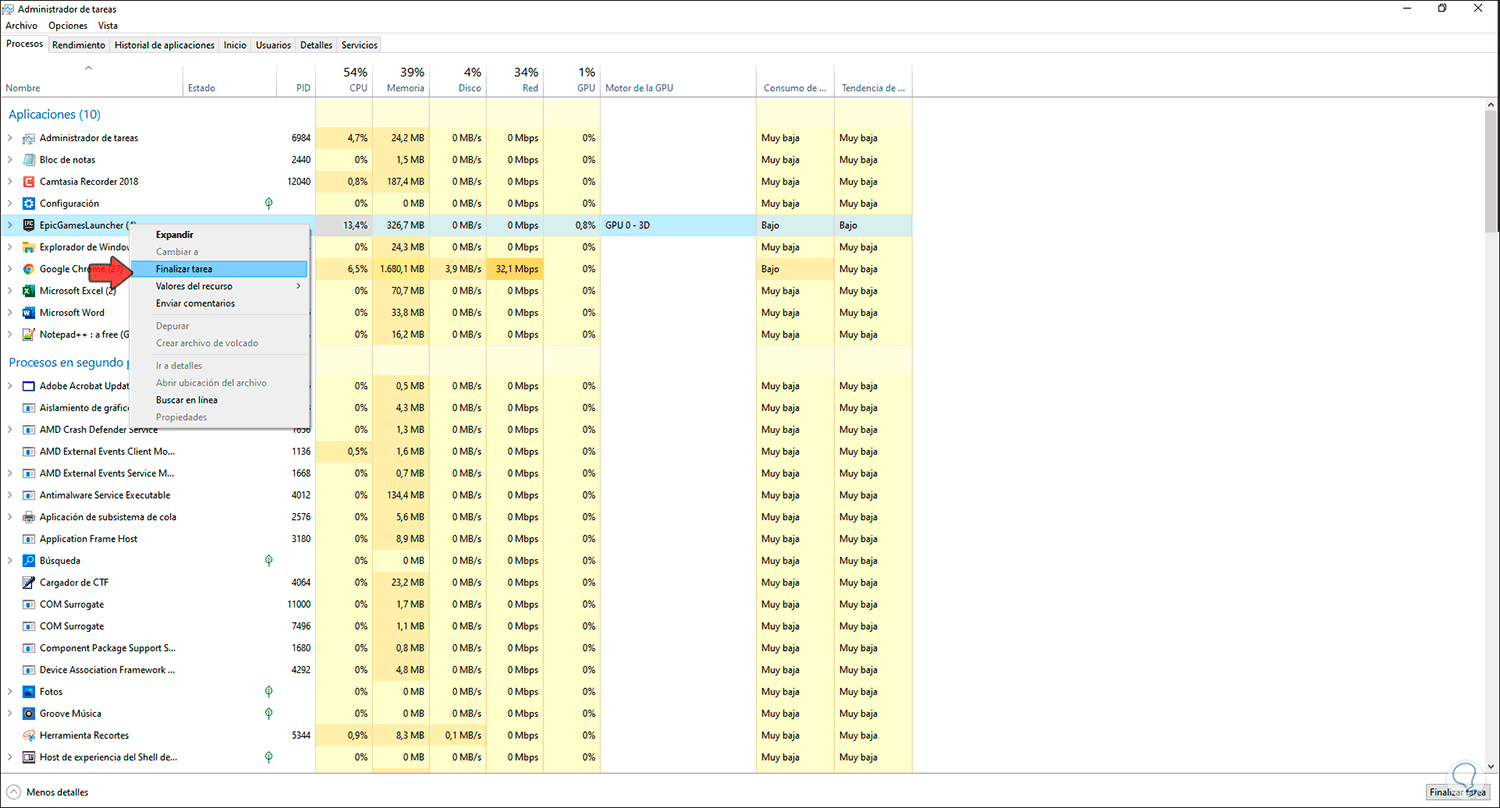
Task: Choose Buscar en línea in the context menu
Action: (x=219, y=400)
